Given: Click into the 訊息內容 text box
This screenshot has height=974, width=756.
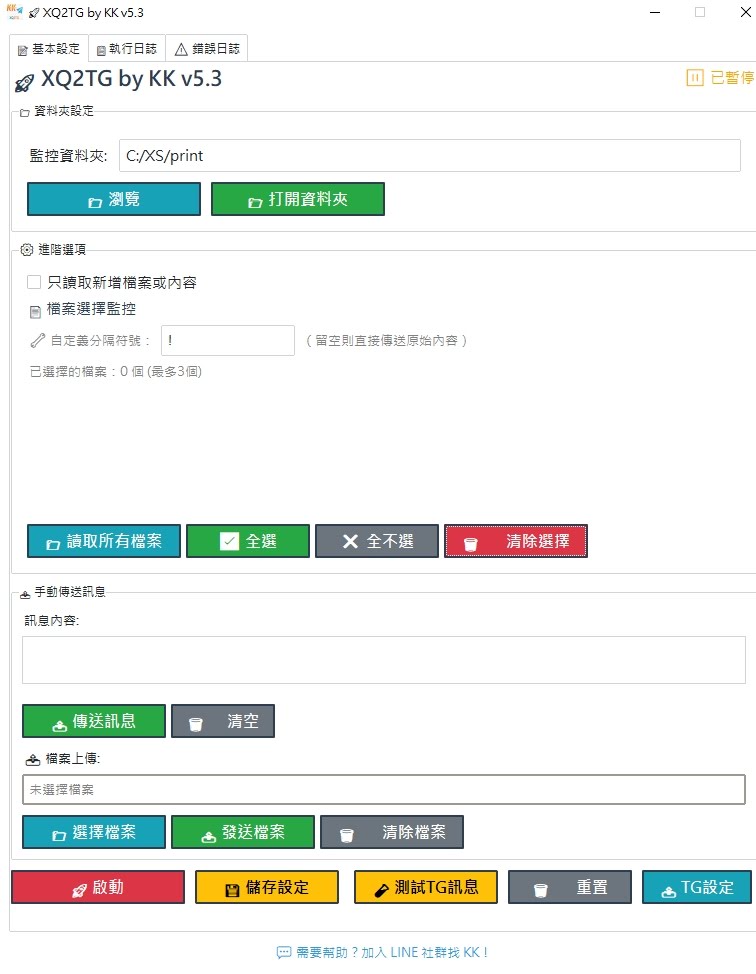Looking at the screenshot, I should [x=383, y=660].
